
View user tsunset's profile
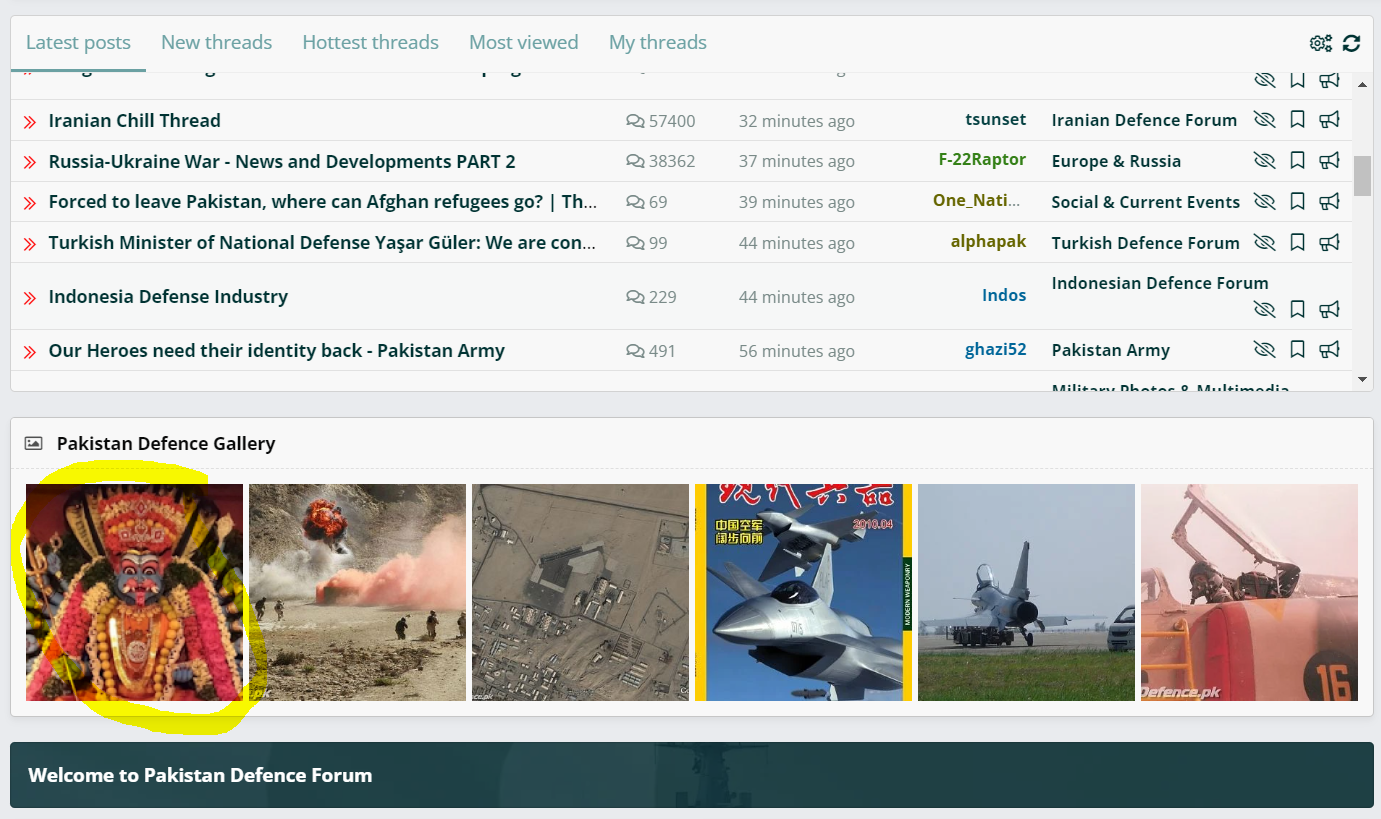996,119
